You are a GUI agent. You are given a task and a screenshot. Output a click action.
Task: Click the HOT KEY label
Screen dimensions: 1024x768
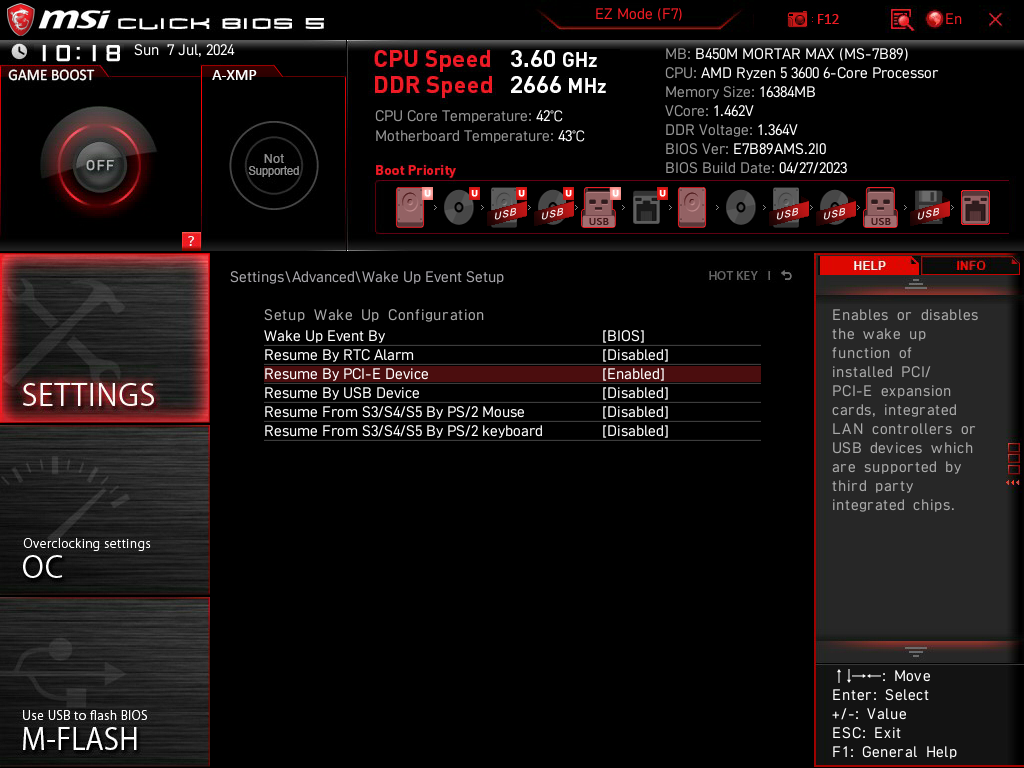pyautogui.click(x=733, y=276)
